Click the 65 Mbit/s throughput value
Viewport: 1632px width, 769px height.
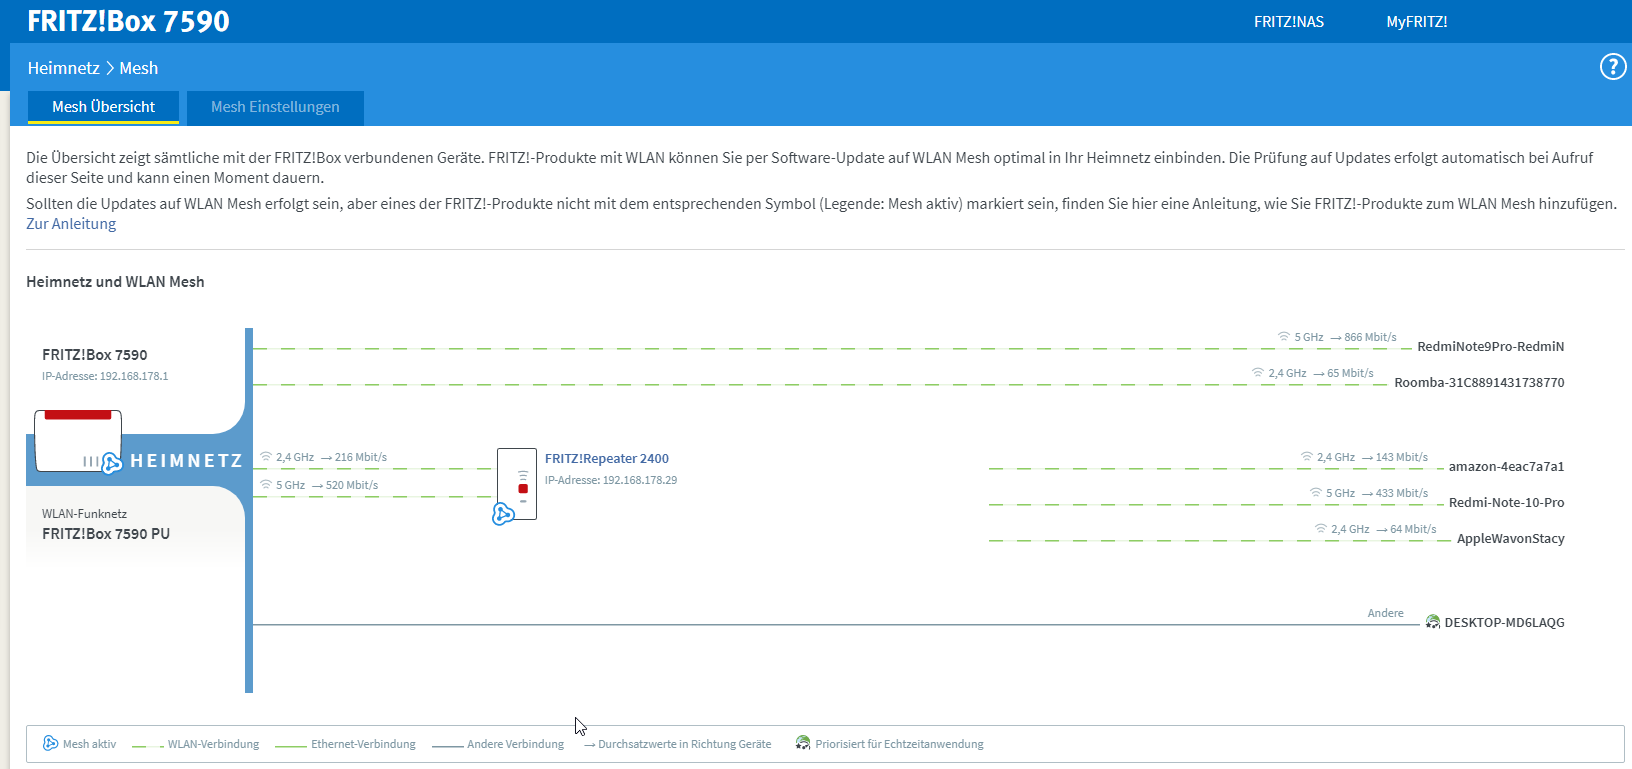(1350, 373)
